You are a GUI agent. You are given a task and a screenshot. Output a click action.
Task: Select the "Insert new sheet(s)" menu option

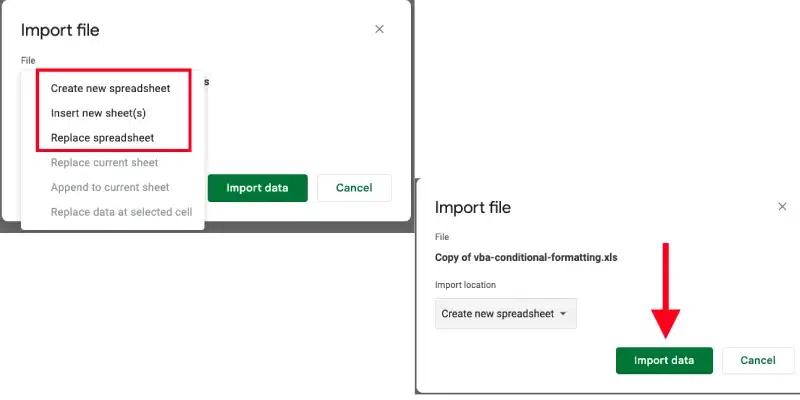pos(98,113)
